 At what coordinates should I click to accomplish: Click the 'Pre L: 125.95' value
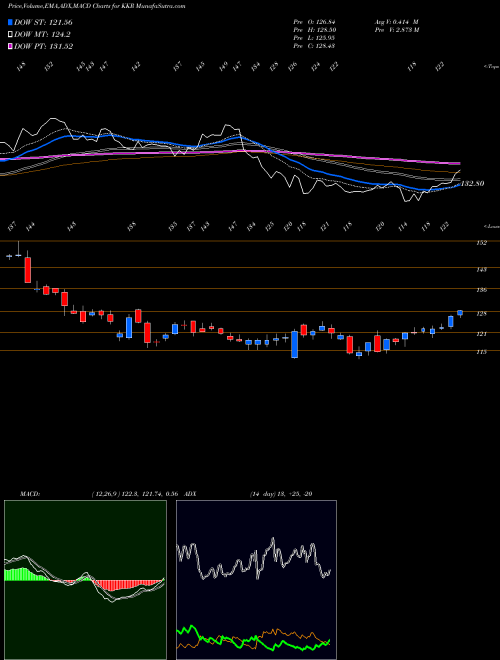click(314, 38)
